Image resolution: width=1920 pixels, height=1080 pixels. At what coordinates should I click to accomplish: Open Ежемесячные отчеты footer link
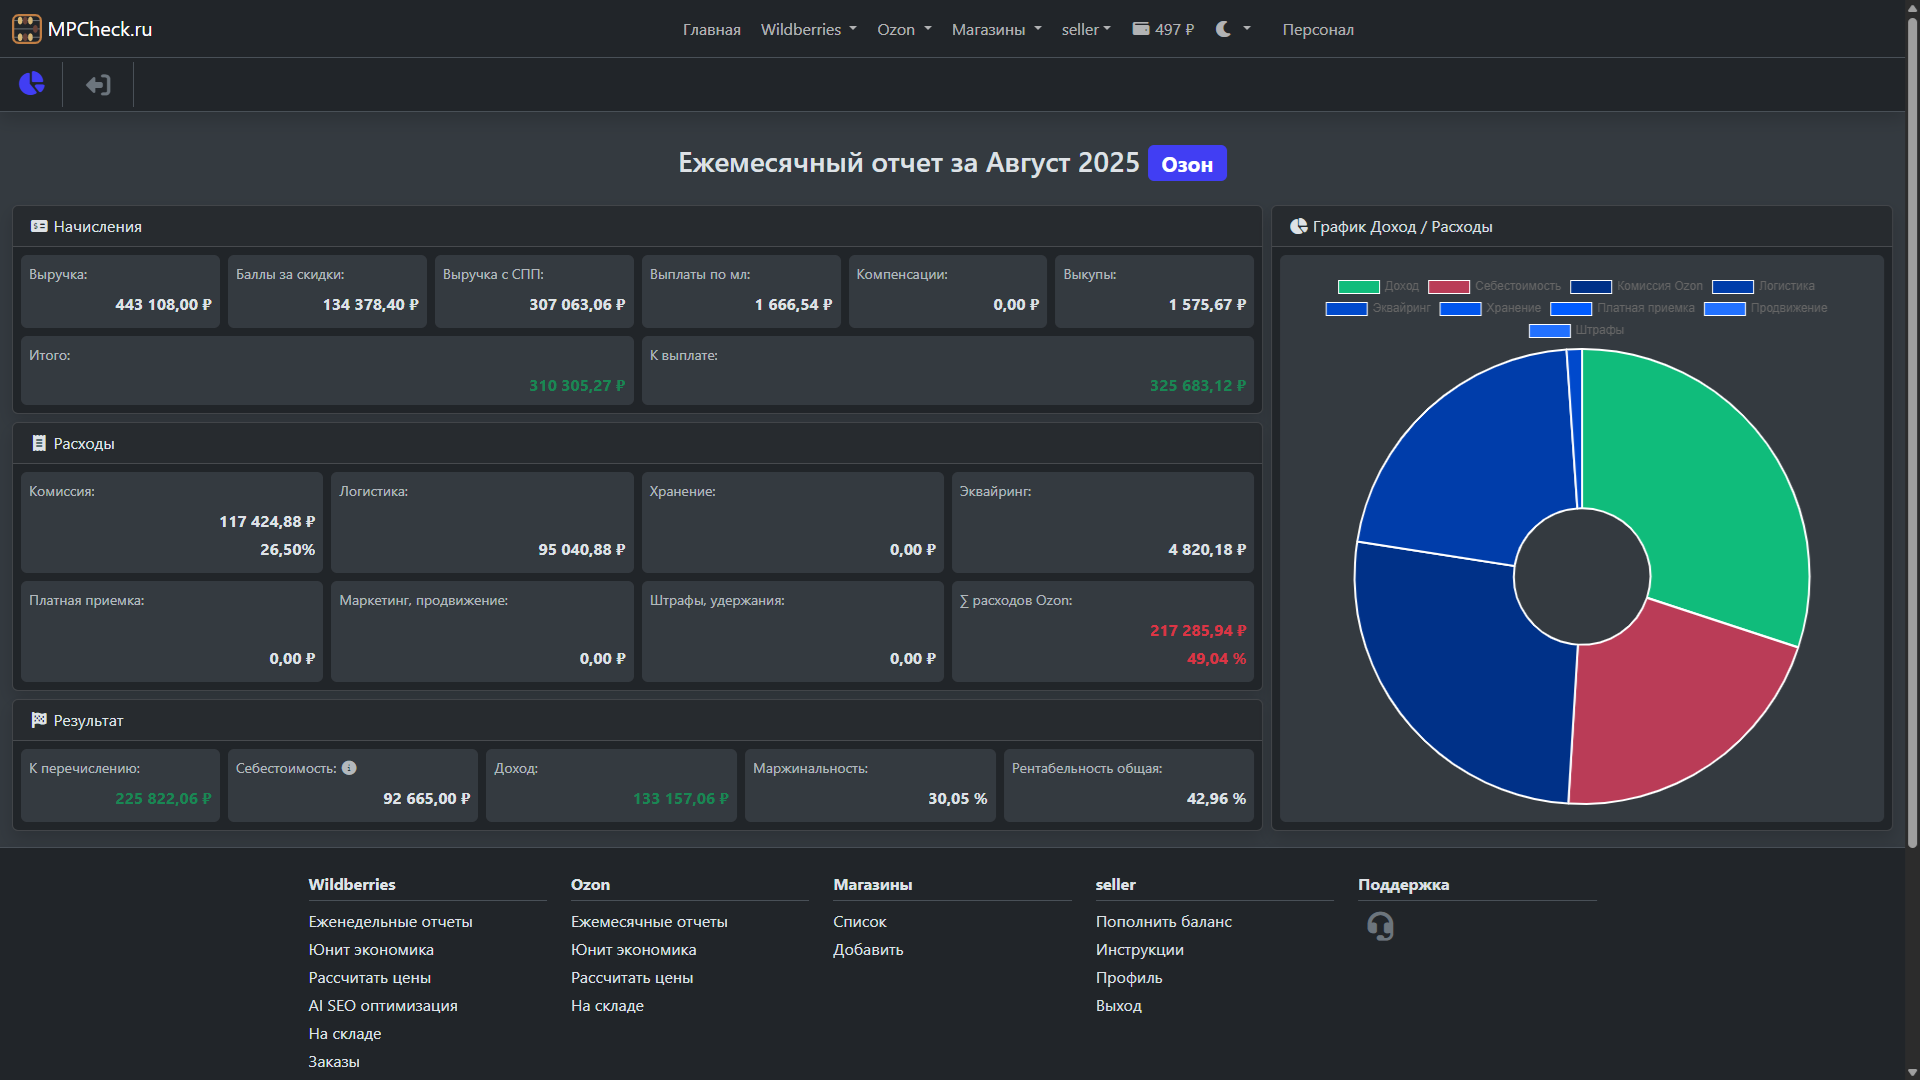click(x=649, y=921)
